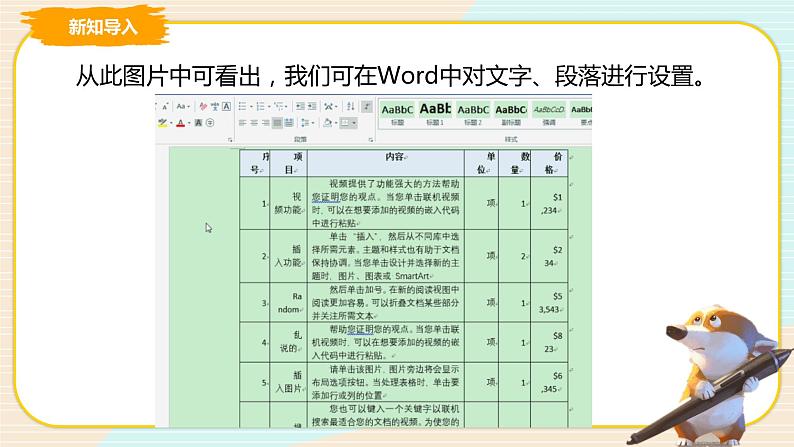Screen dimensions: 794x447
Task: Click the Distributed alignment icon
Action: 289,123
